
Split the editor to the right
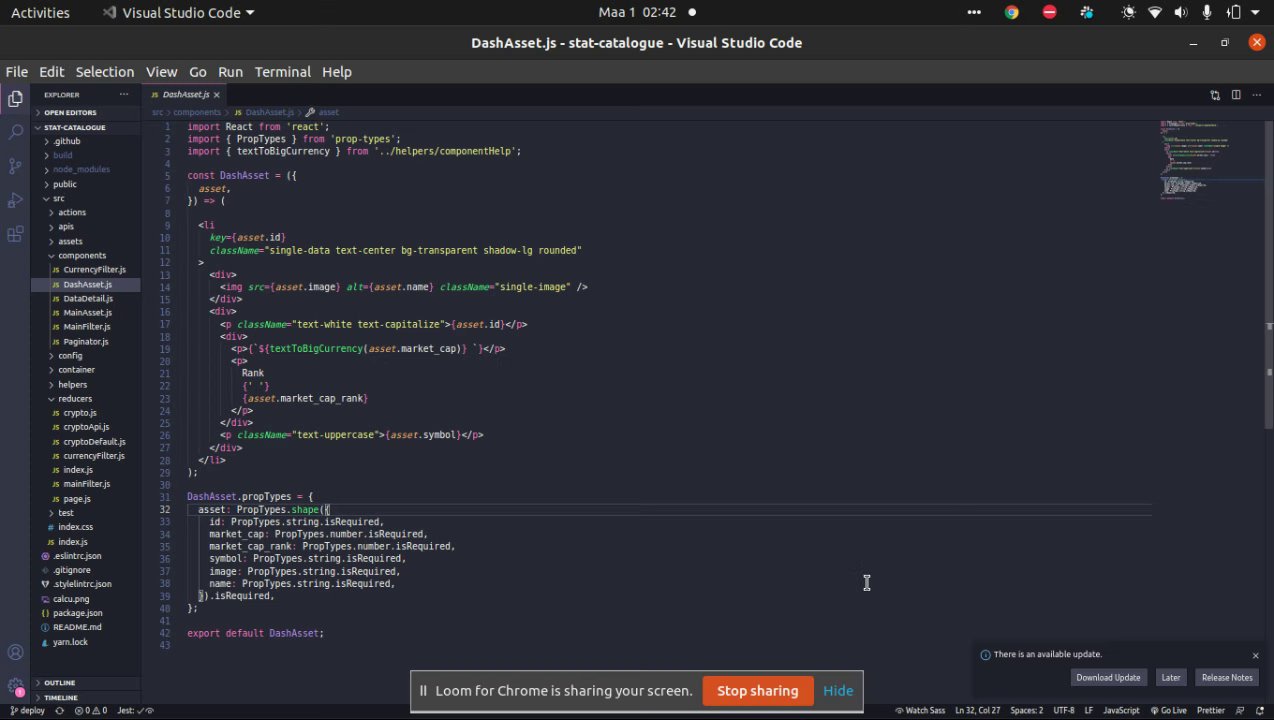(1236, 95)
